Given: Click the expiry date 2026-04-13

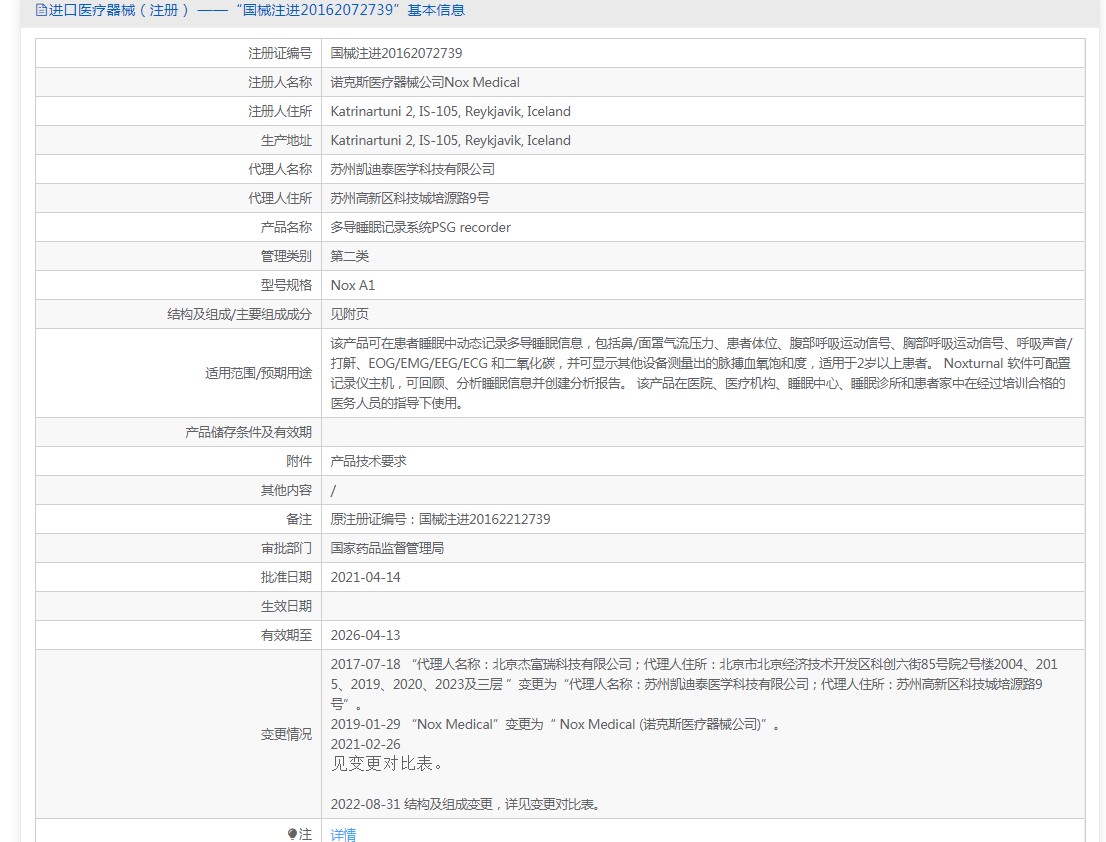Looking at the screenshot, I should pyautogui.click(x=365, y=635).
